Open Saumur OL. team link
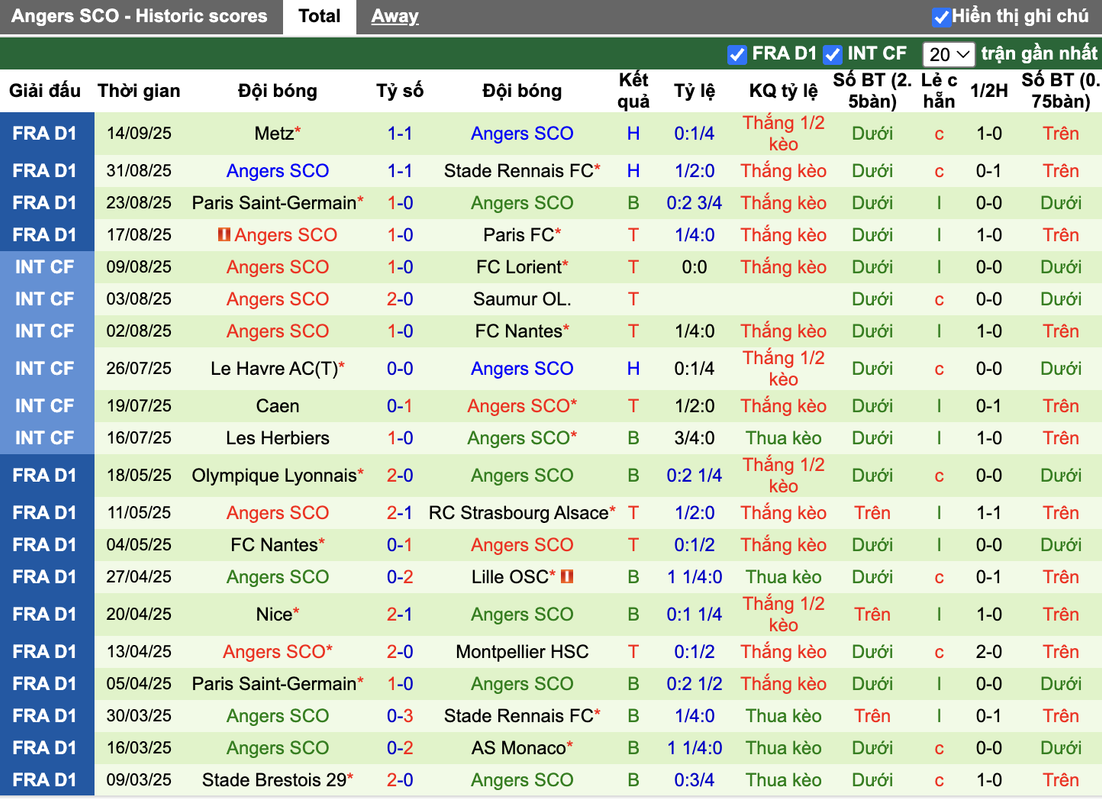Viewport: 1102px width, 800px height. [522, 299]
